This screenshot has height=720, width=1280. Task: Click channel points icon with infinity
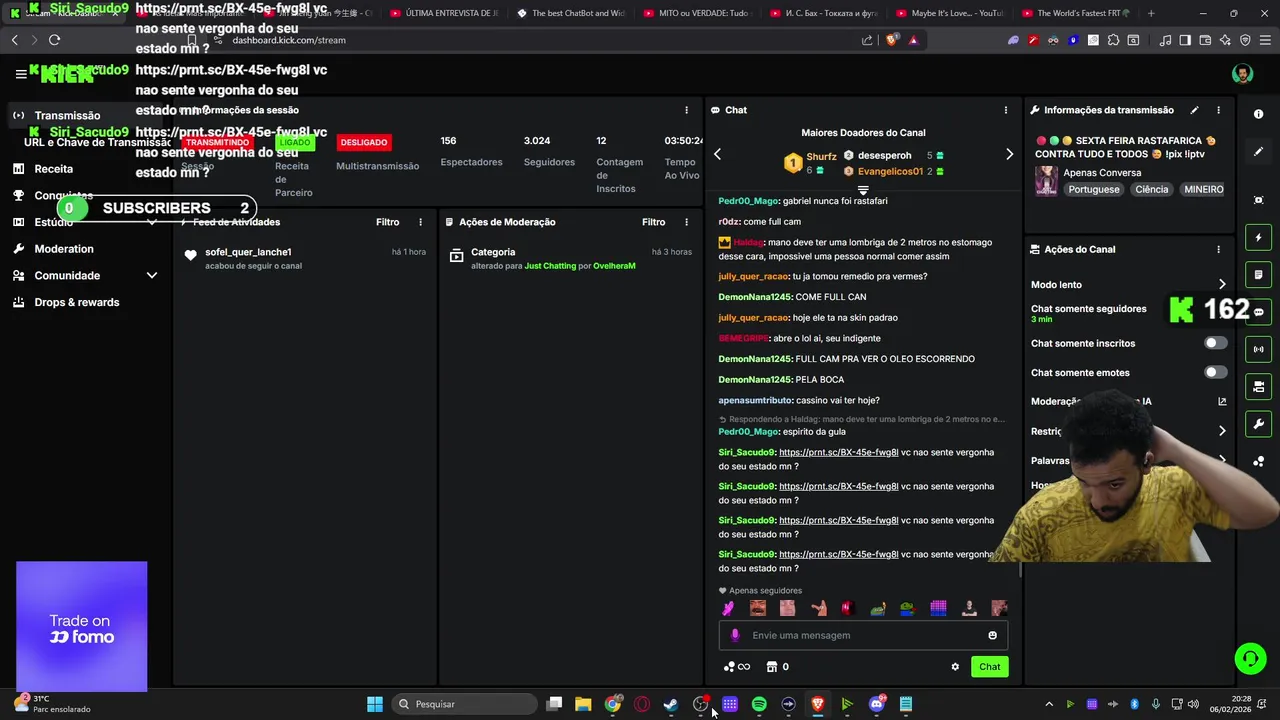pyautogui.click(x=736, y=667)
